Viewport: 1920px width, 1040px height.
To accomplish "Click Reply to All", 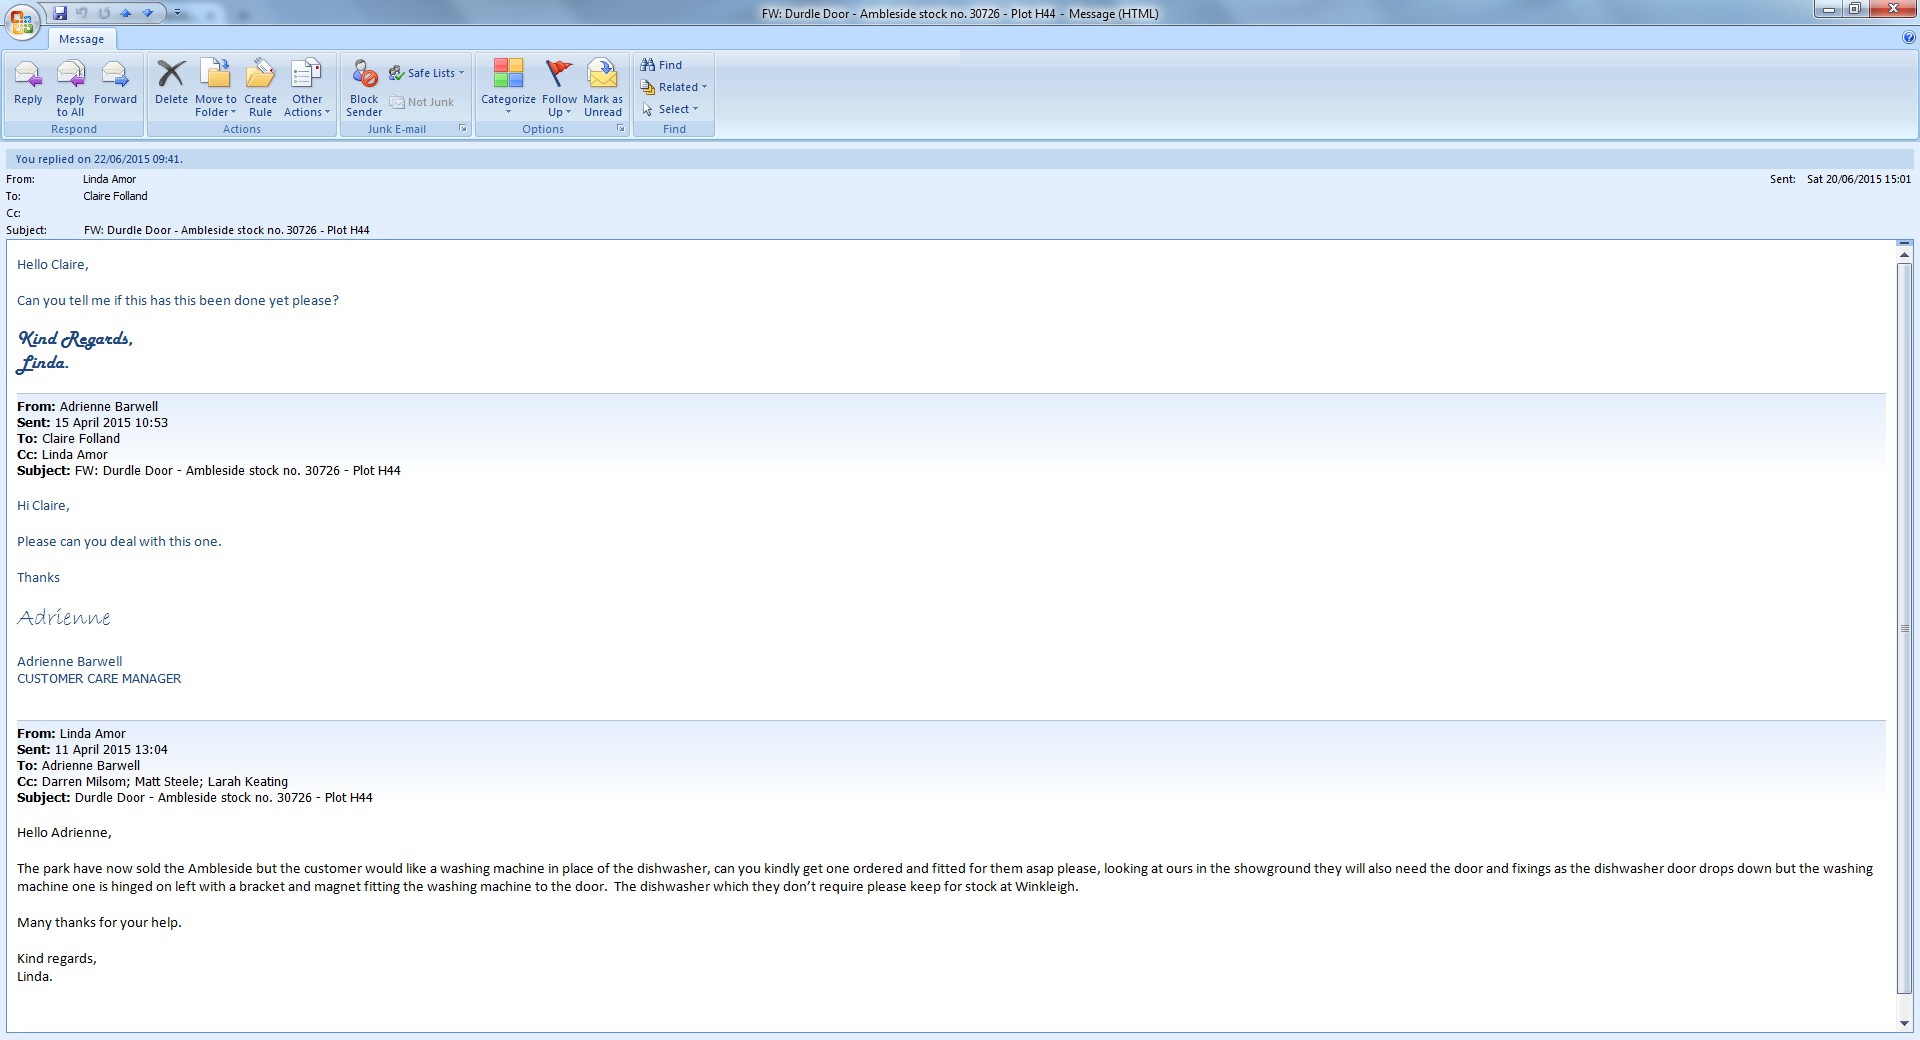I will (70, 88).
